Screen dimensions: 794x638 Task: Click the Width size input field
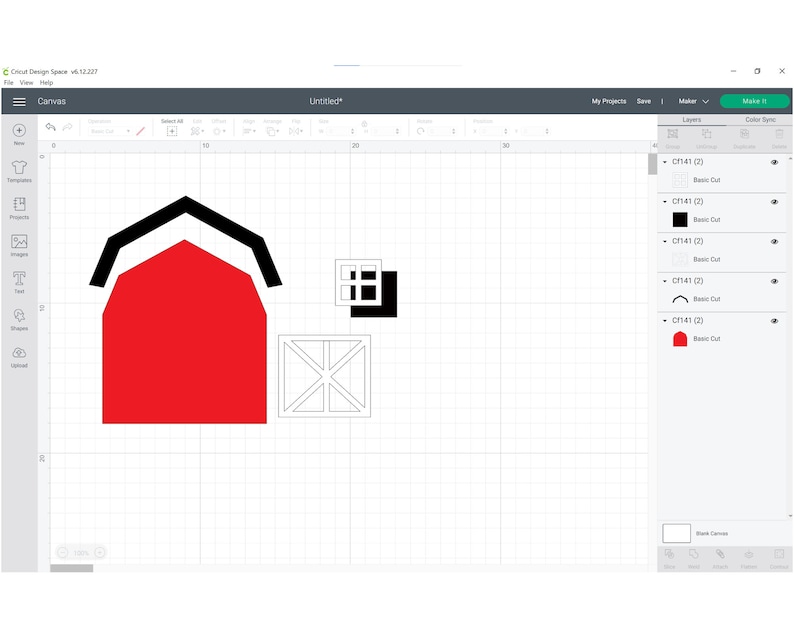[x=339, y=131]
